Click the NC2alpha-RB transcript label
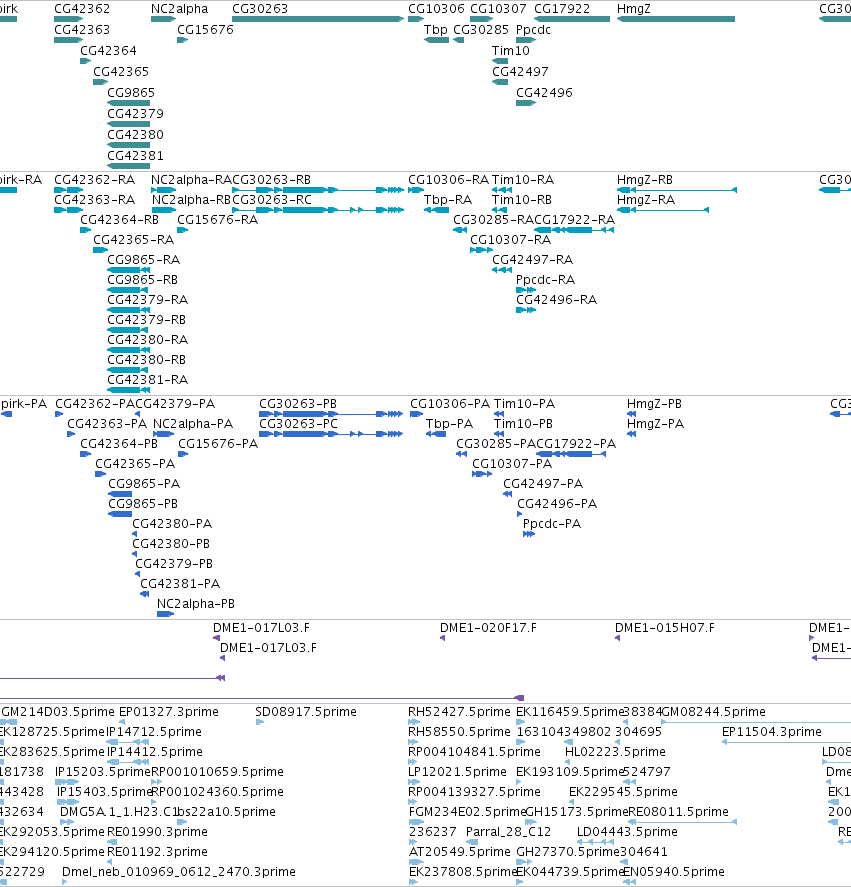 191,200
